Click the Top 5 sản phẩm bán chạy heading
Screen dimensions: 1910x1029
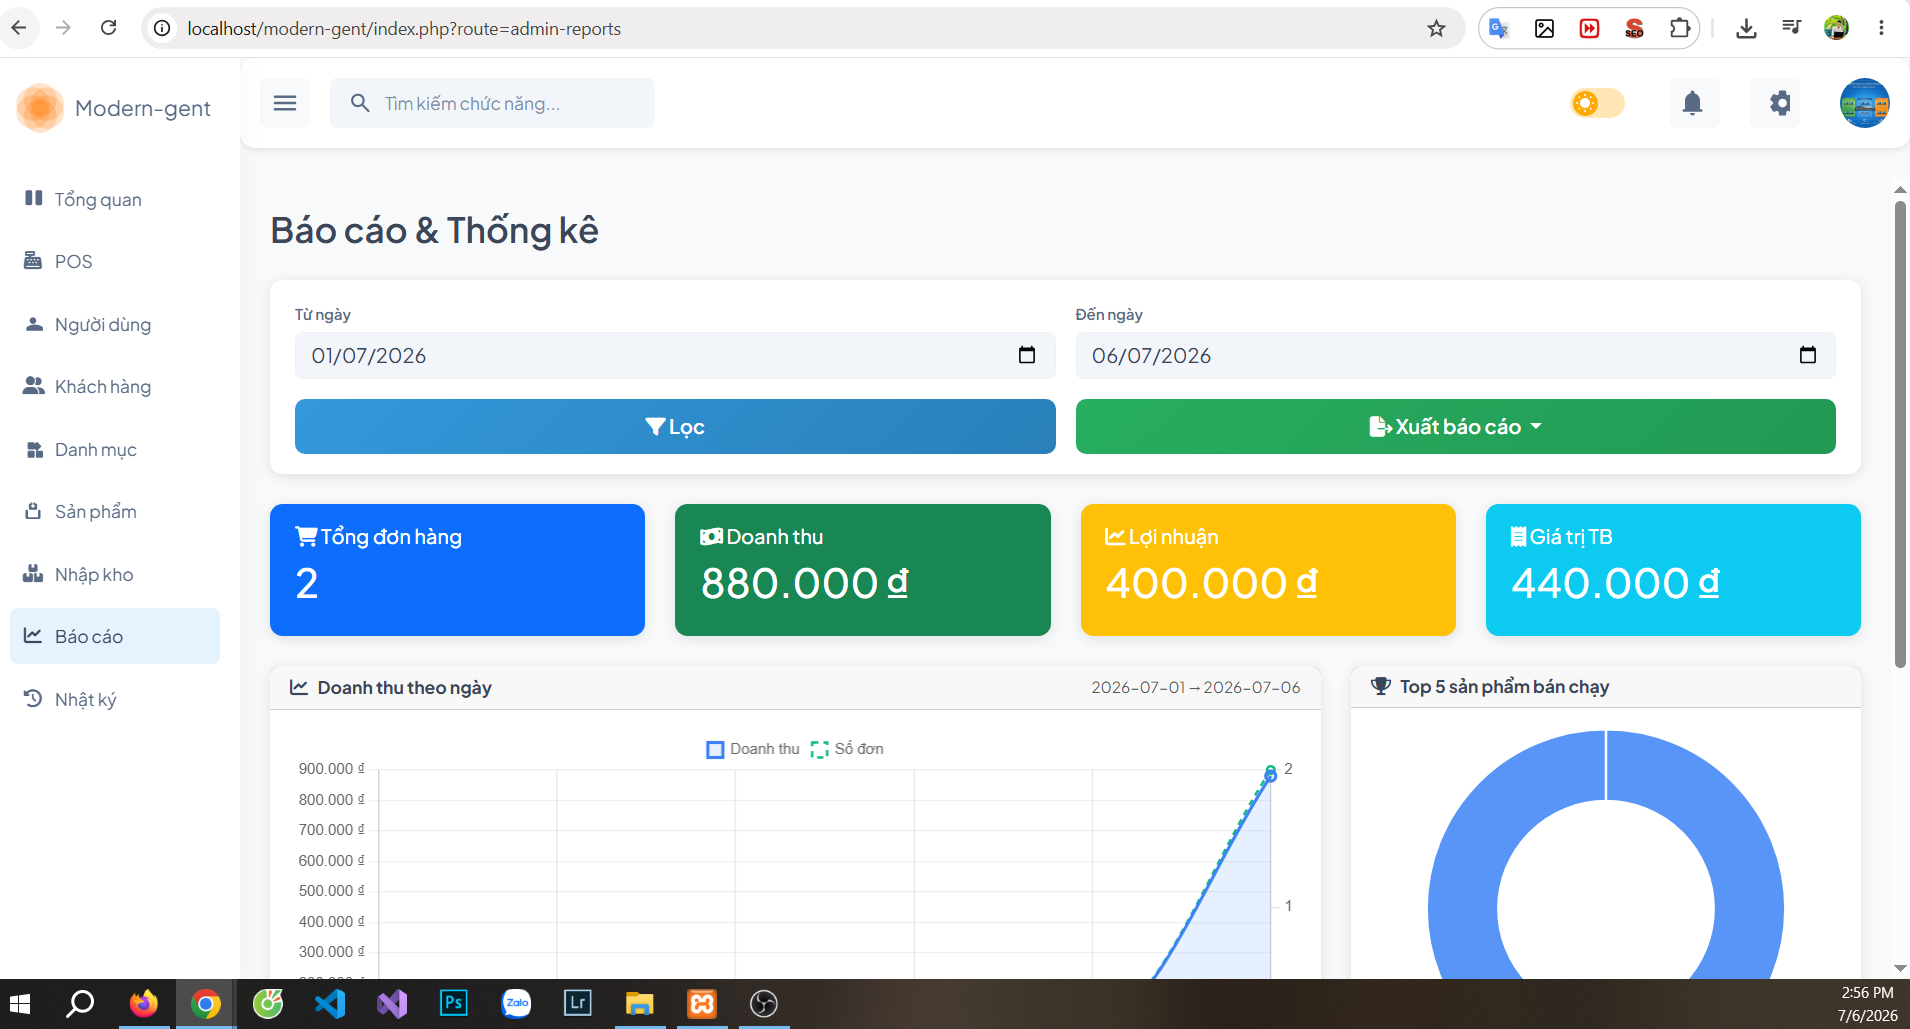point(1504,687)
